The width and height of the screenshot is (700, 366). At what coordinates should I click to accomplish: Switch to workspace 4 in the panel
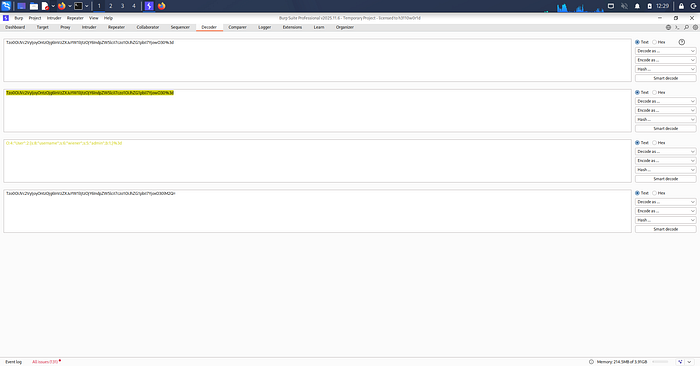[x=134, y=6]
